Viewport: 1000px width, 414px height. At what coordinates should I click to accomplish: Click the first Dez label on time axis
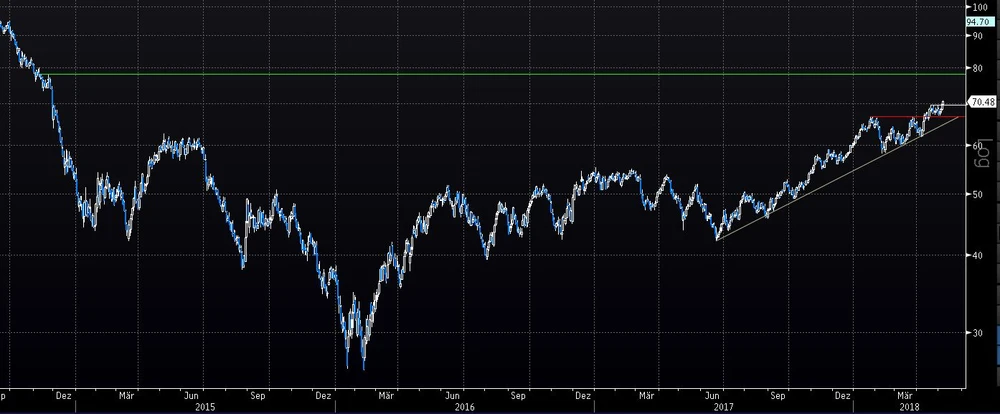click(x=64, y=394)
